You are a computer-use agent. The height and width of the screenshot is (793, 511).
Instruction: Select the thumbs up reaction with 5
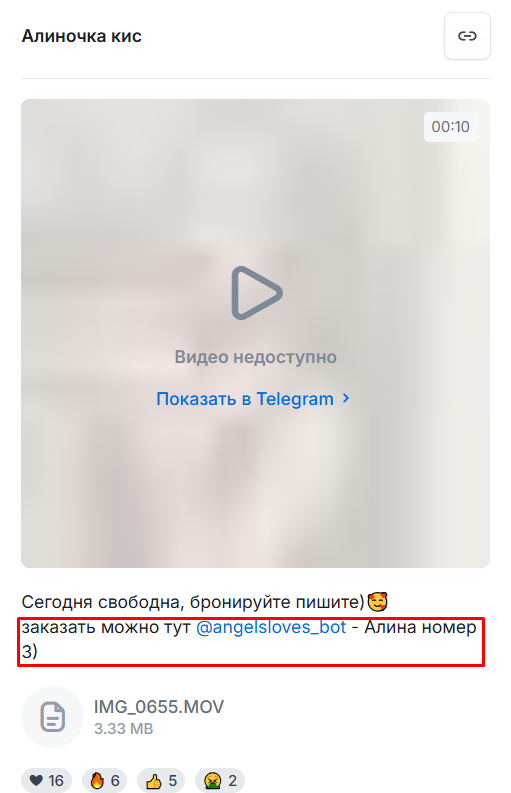[x=161, y=780]
